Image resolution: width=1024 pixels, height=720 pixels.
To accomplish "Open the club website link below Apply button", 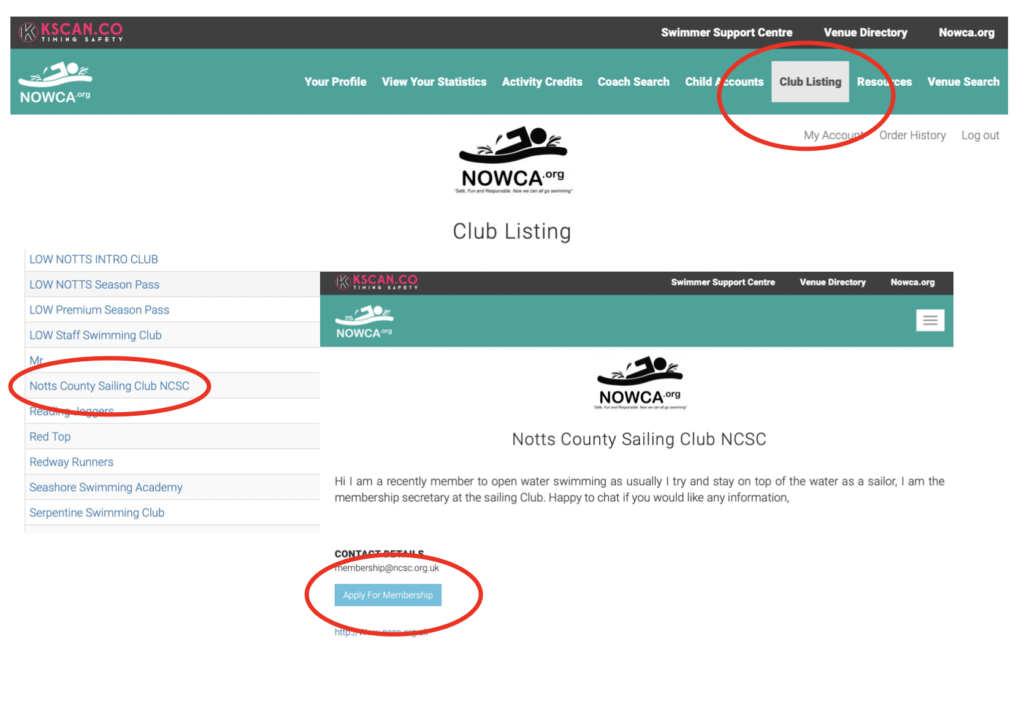I will coord(381,632).
